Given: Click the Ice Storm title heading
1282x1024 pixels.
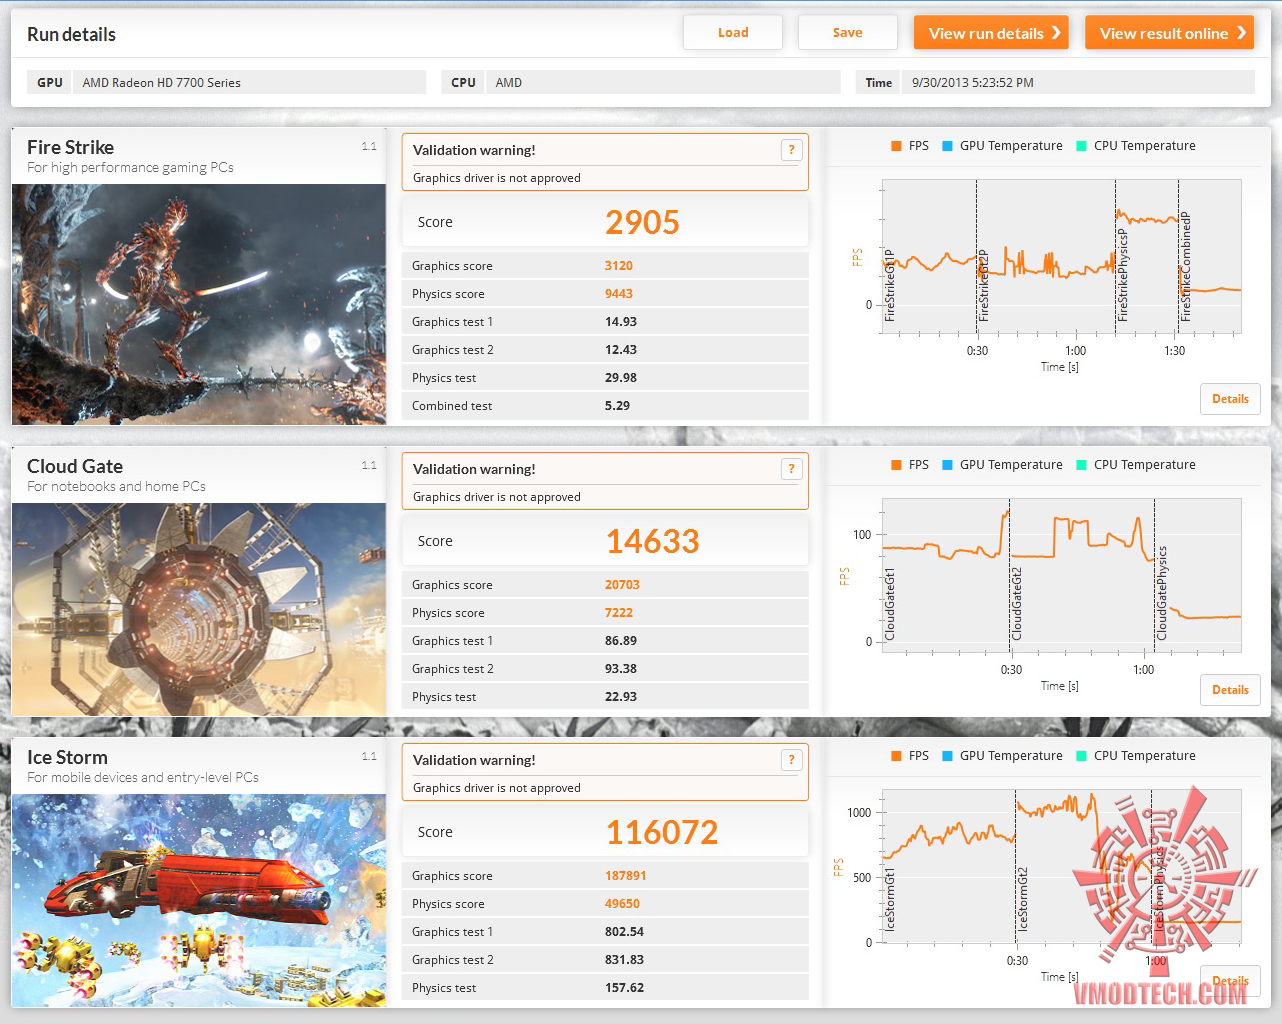Looking at the screenshot, I should tap(67, 757).
